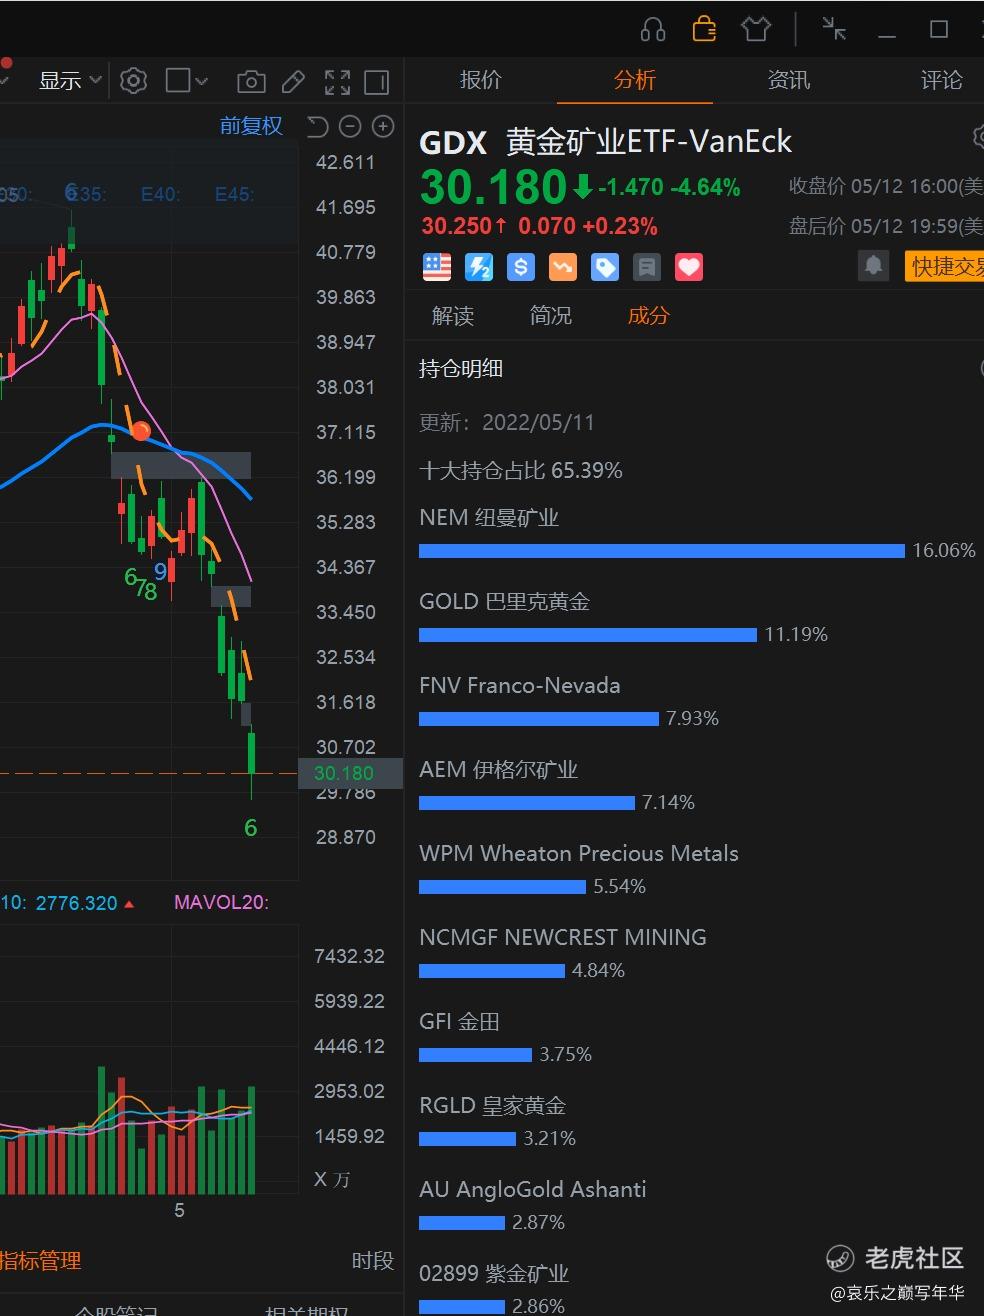
Task: Open the GOLD 巴里克黄金 holding
Action: click(504, 602)
